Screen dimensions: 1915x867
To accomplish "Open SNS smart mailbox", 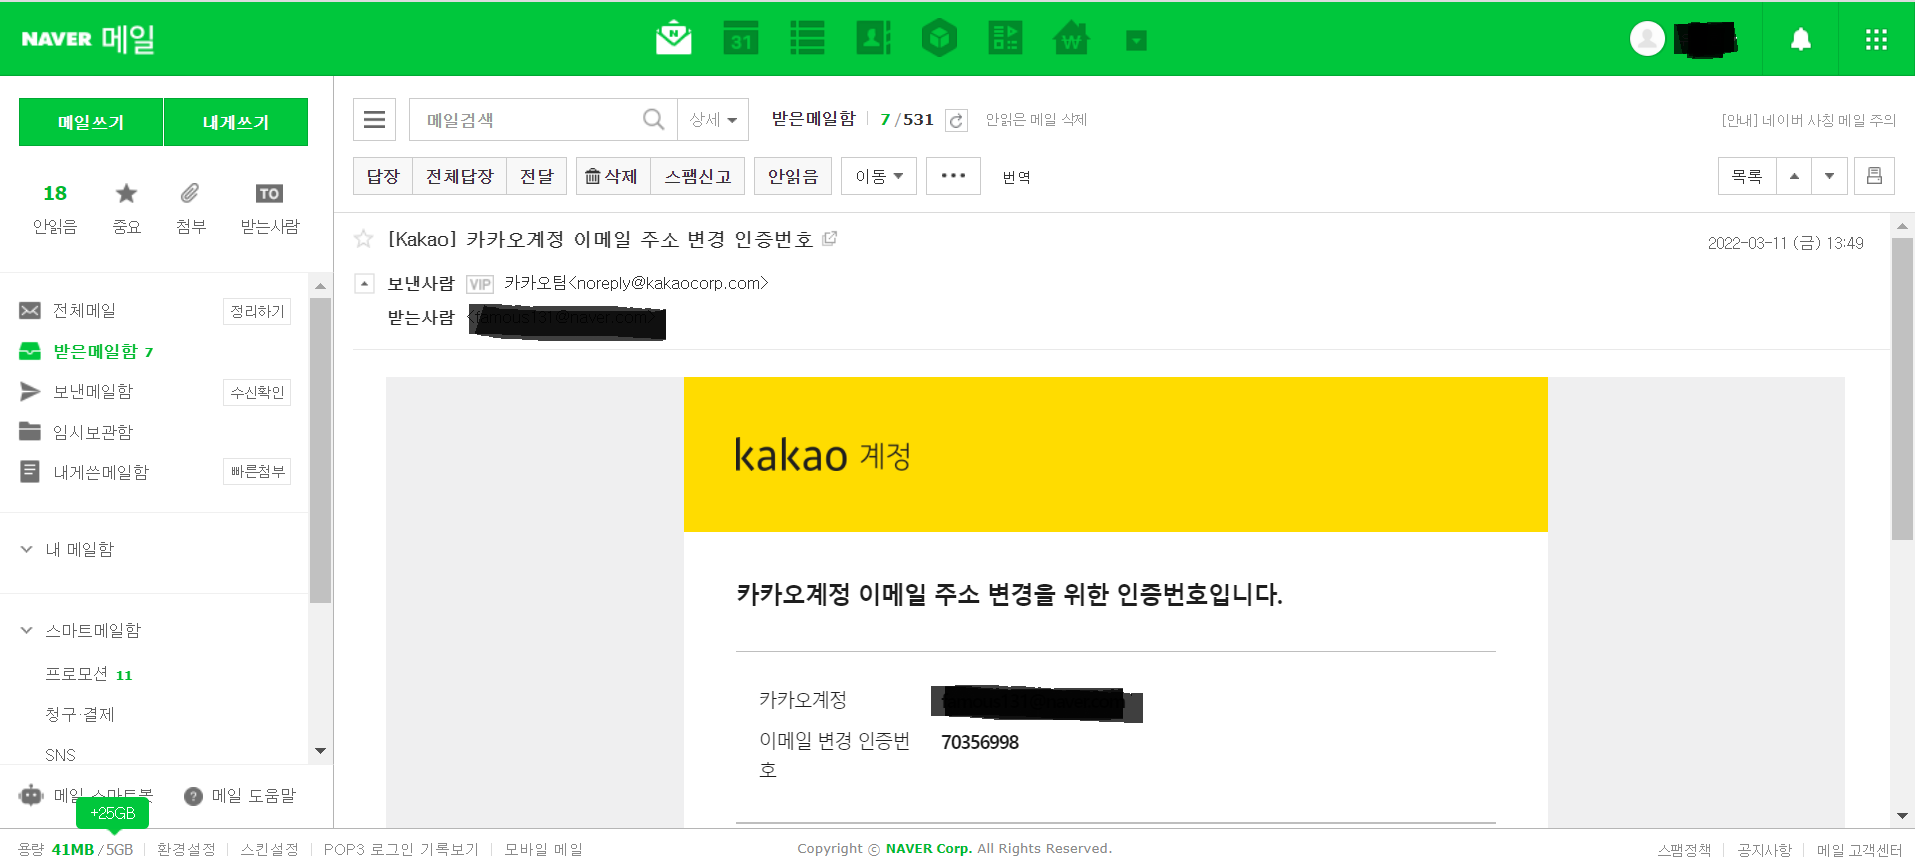I will [x=60, y=755].
